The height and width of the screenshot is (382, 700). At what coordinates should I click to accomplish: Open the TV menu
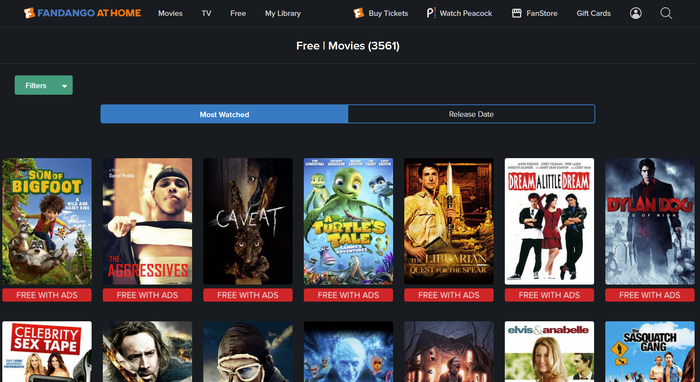206,13
